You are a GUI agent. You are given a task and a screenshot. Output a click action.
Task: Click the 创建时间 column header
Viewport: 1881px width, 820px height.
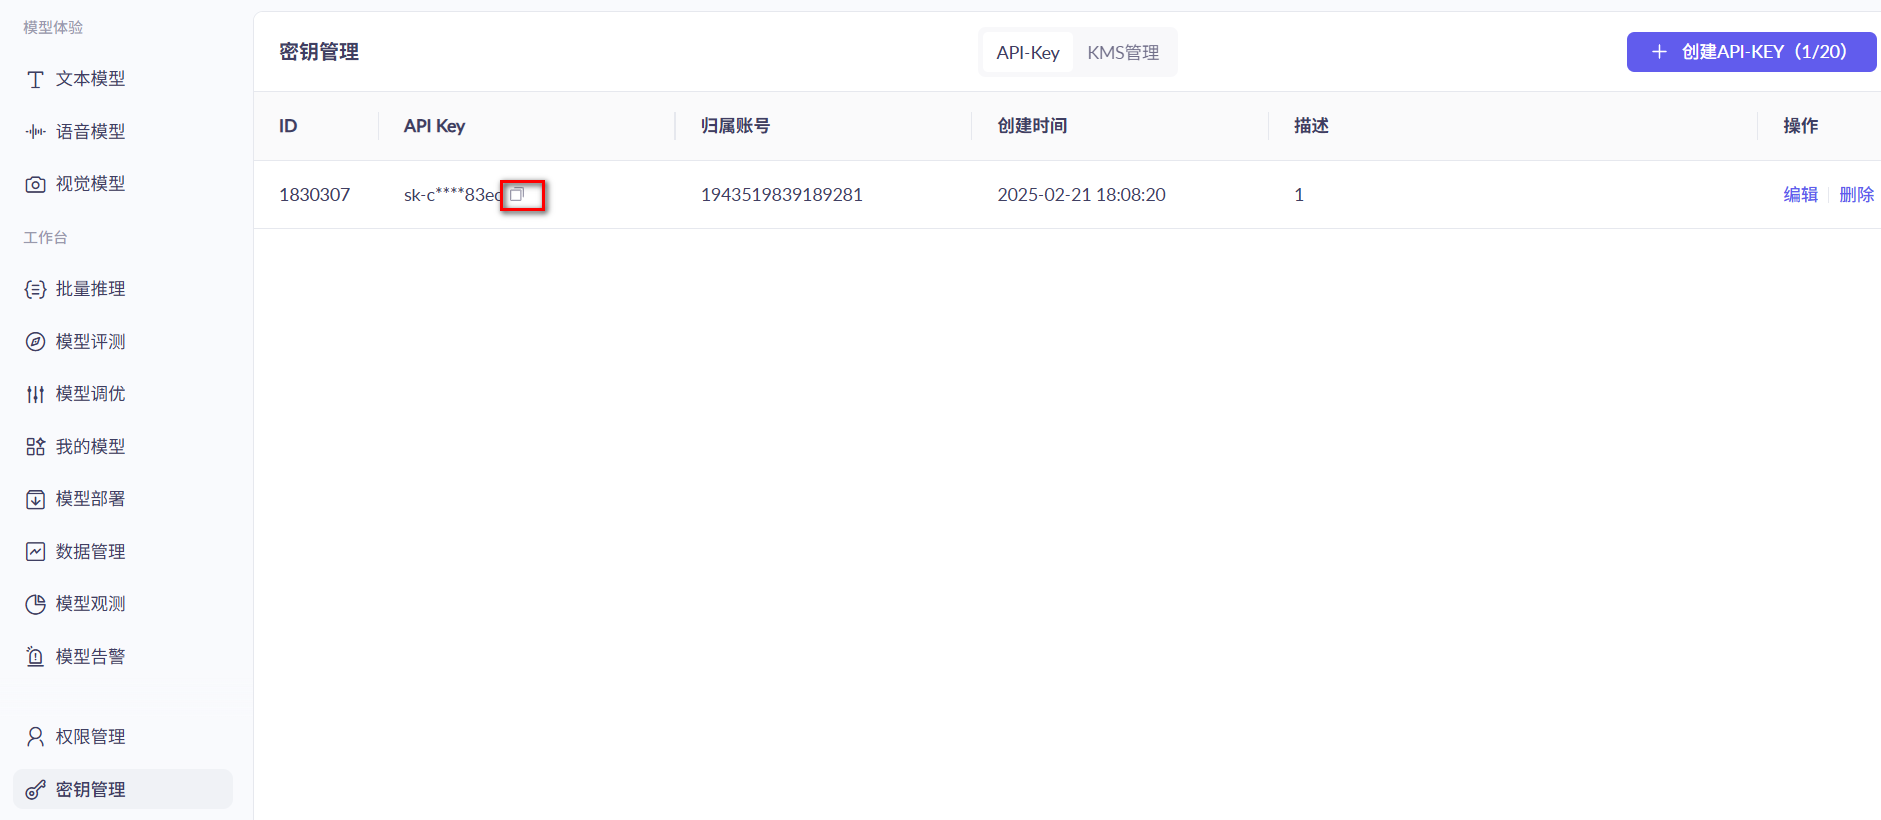[x=1032, y=126]
